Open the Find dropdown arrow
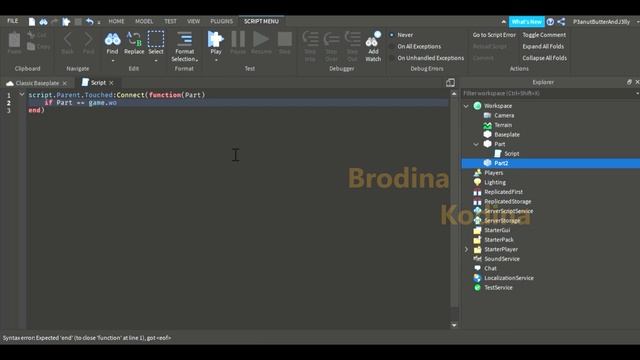640x360 pixels. [113, 61]
